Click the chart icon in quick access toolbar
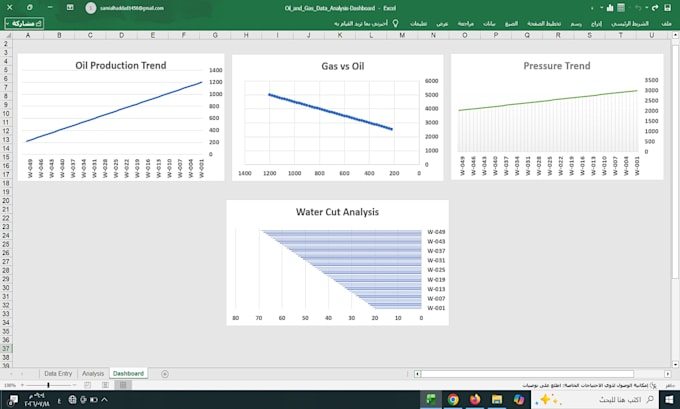 (x=610, y=8)
